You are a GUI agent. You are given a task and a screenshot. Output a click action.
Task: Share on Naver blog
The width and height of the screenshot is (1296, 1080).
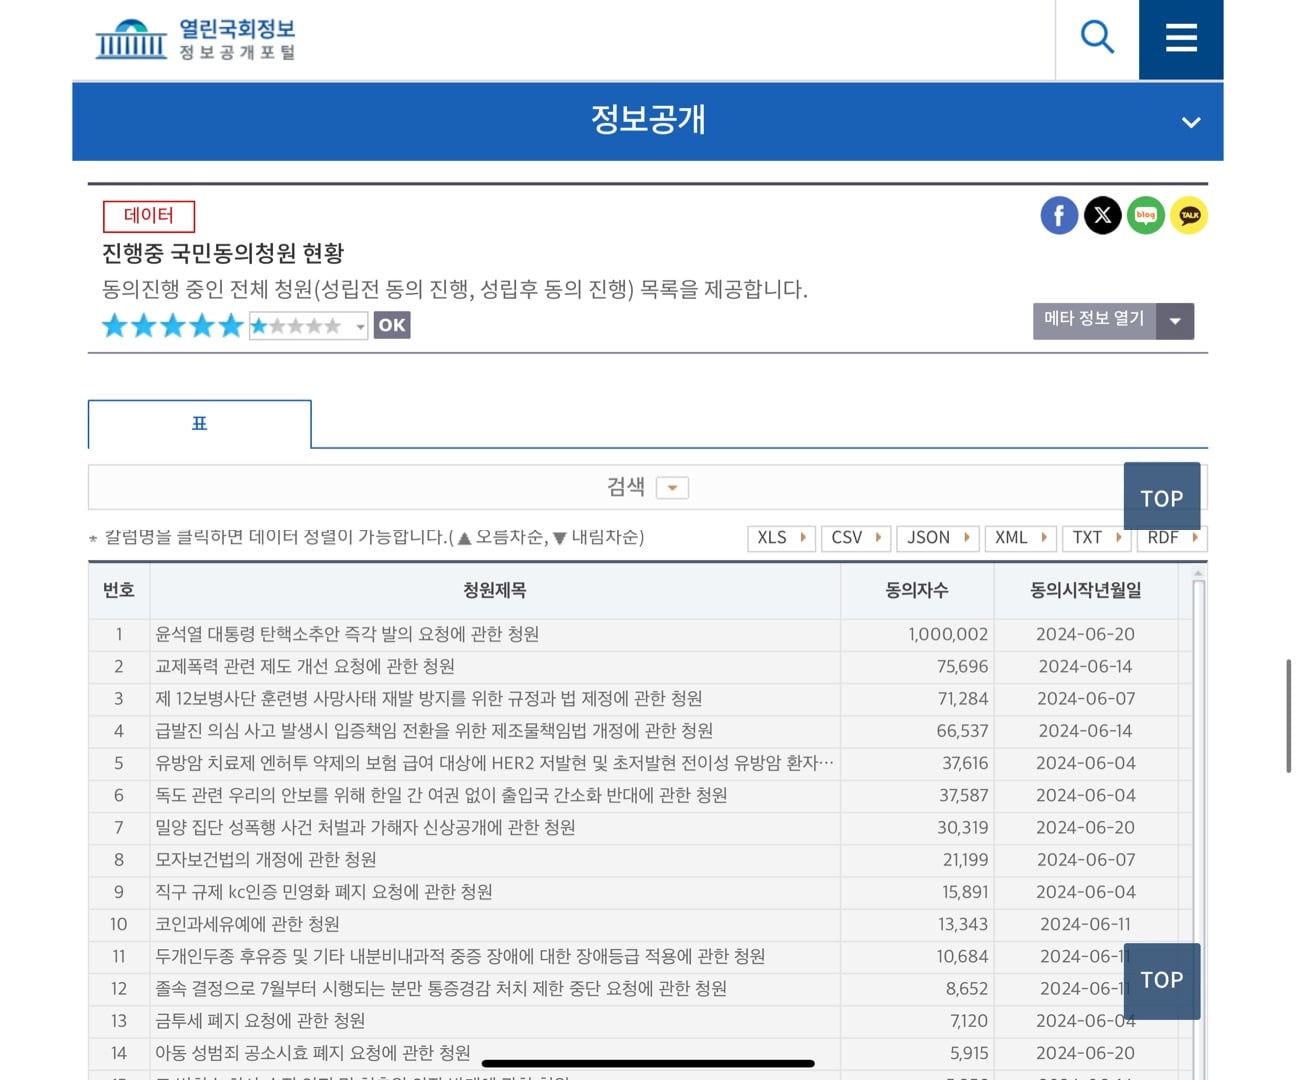pyautogui.click(x=1146, y=215)
